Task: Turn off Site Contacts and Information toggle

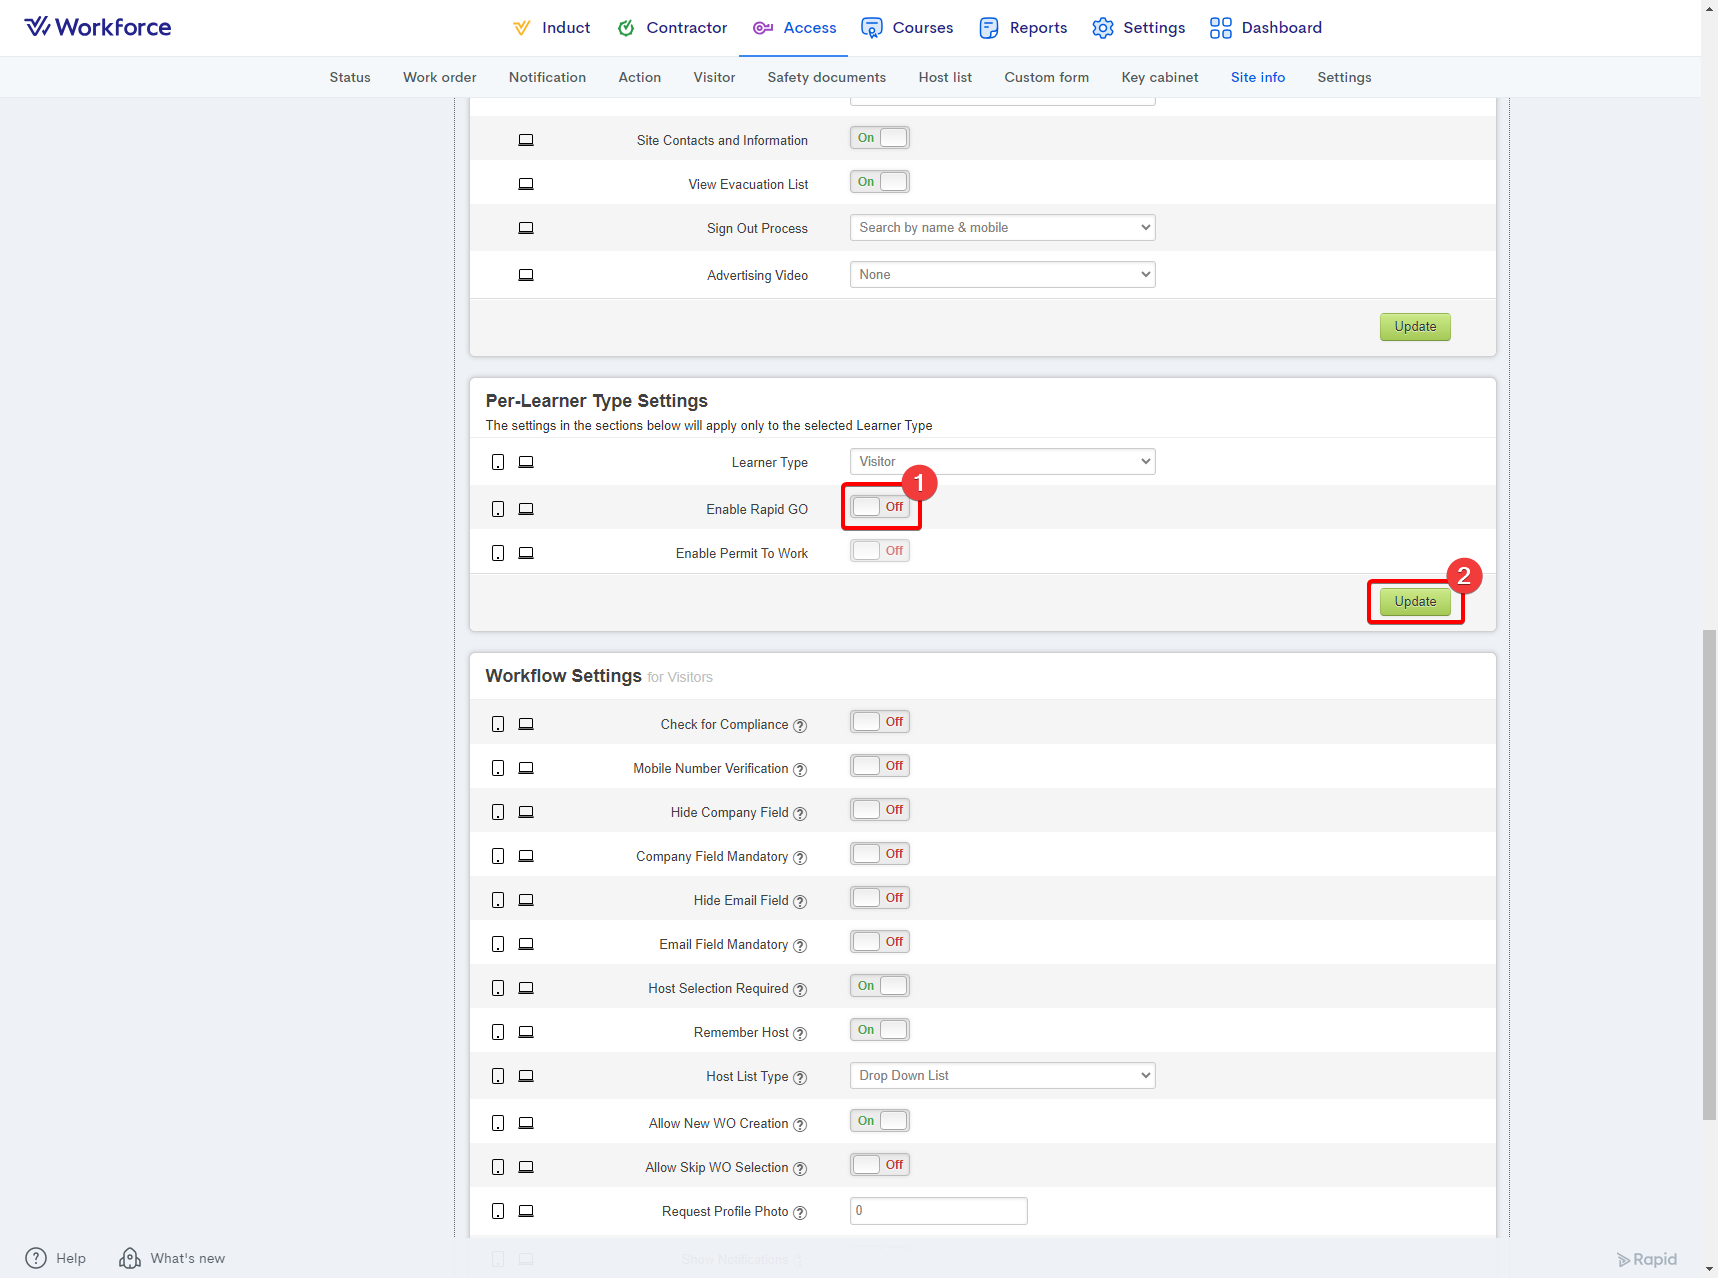Action: [880, 138]
